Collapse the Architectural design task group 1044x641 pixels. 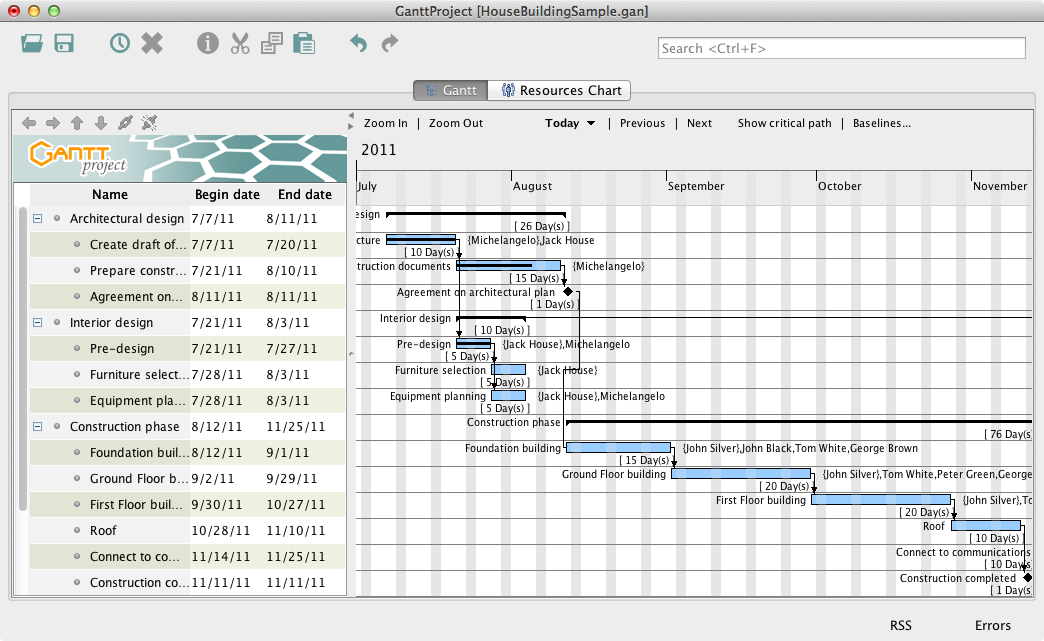(38, 218)
